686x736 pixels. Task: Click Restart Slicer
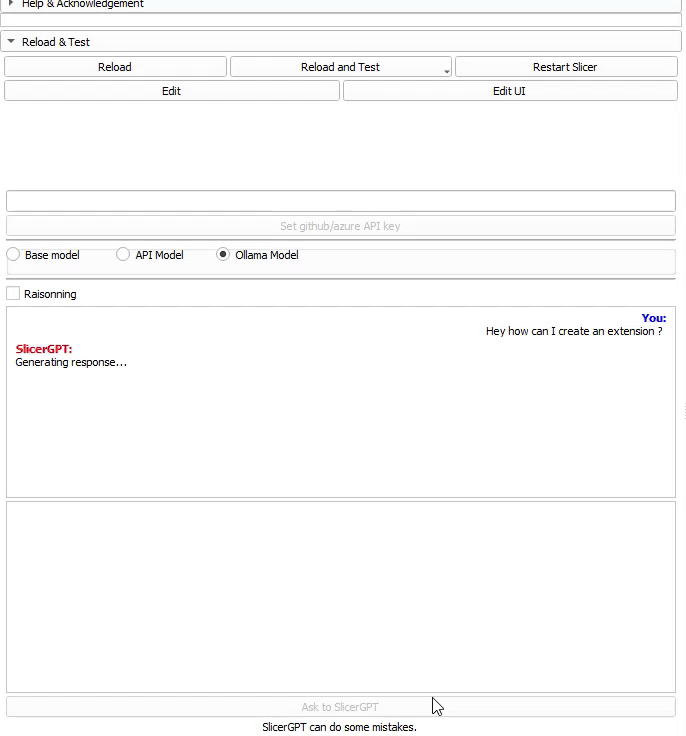coord(565,67)
